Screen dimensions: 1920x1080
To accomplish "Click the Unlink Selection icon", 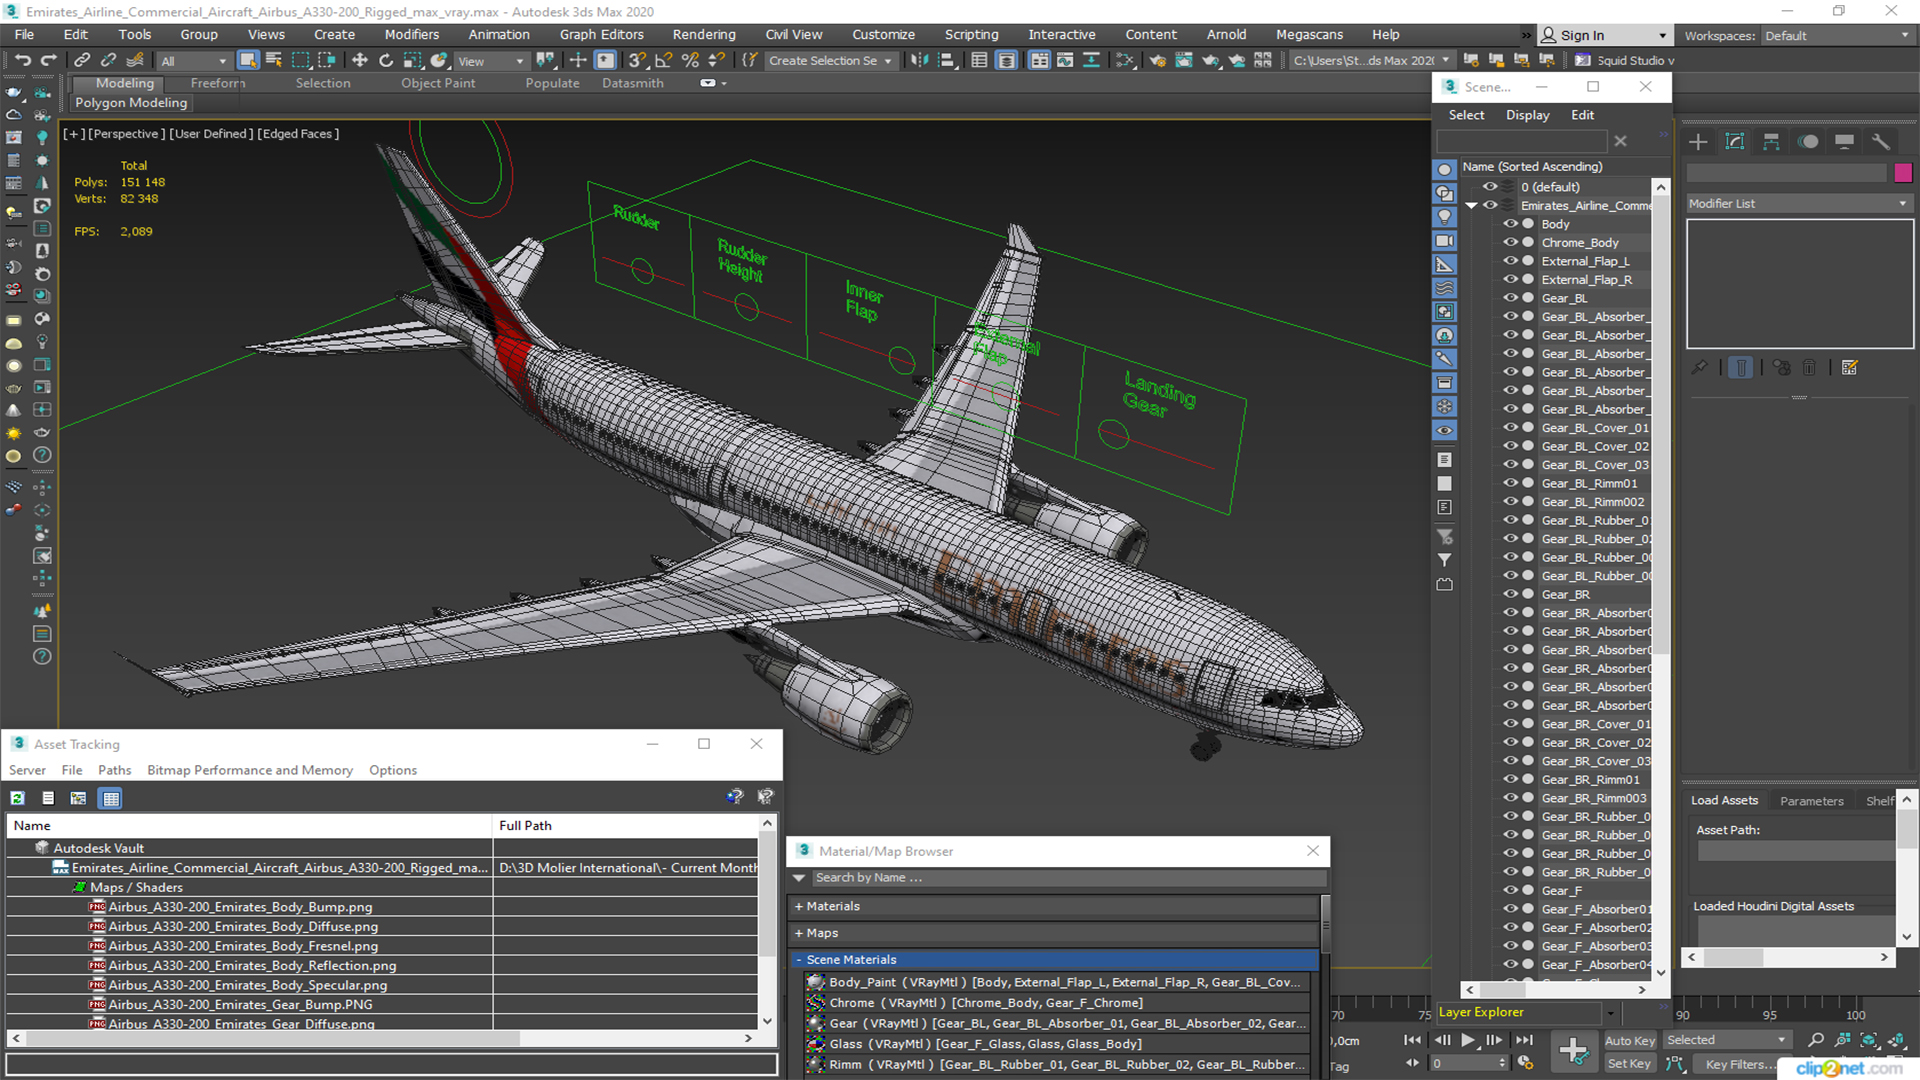I will click(x=108, y=60).
